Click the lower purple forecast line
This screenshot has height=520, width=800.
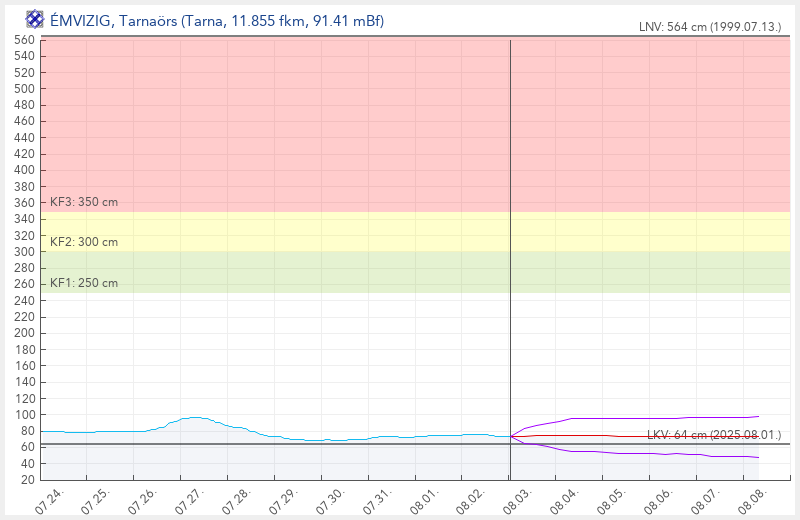coord(635,453)
